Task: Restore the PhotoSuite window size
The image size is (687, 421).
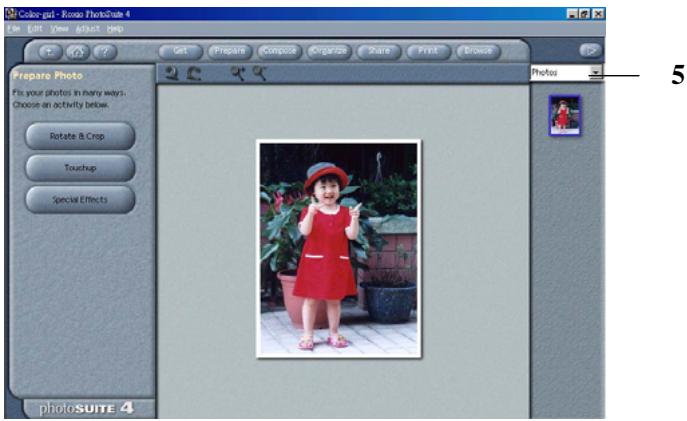Action: pos(584,14)
